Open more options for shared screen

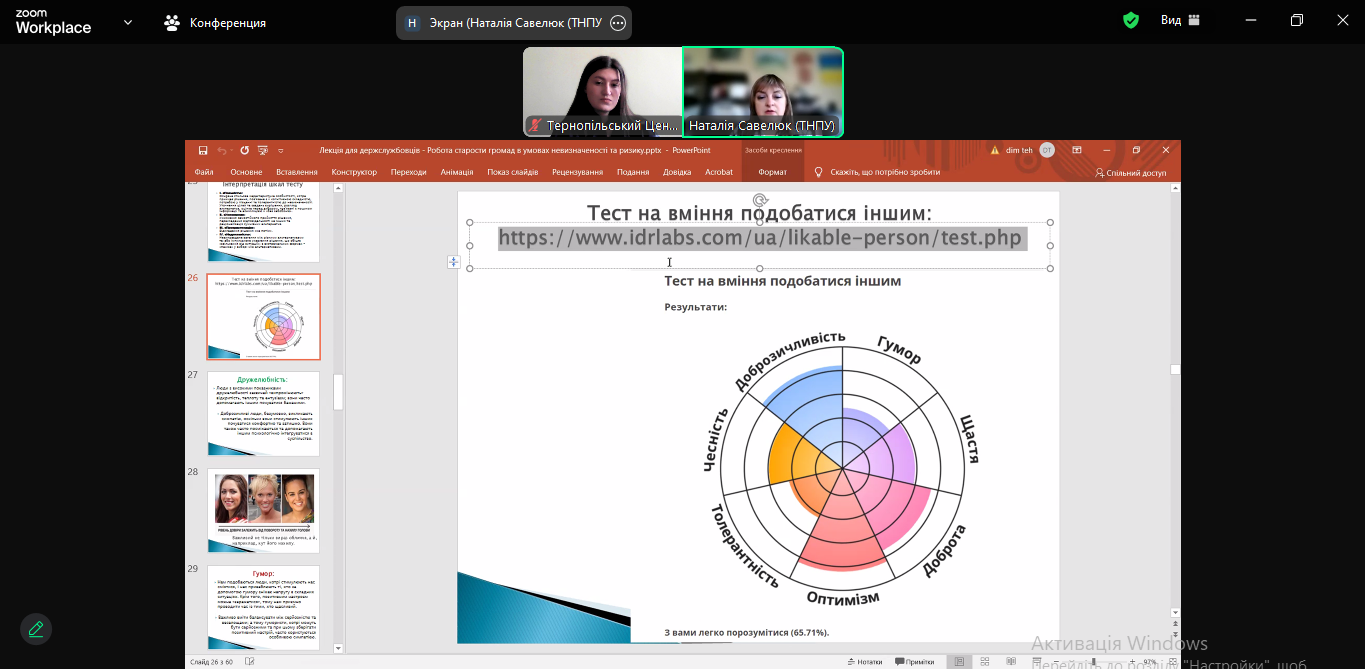point(618,23)
